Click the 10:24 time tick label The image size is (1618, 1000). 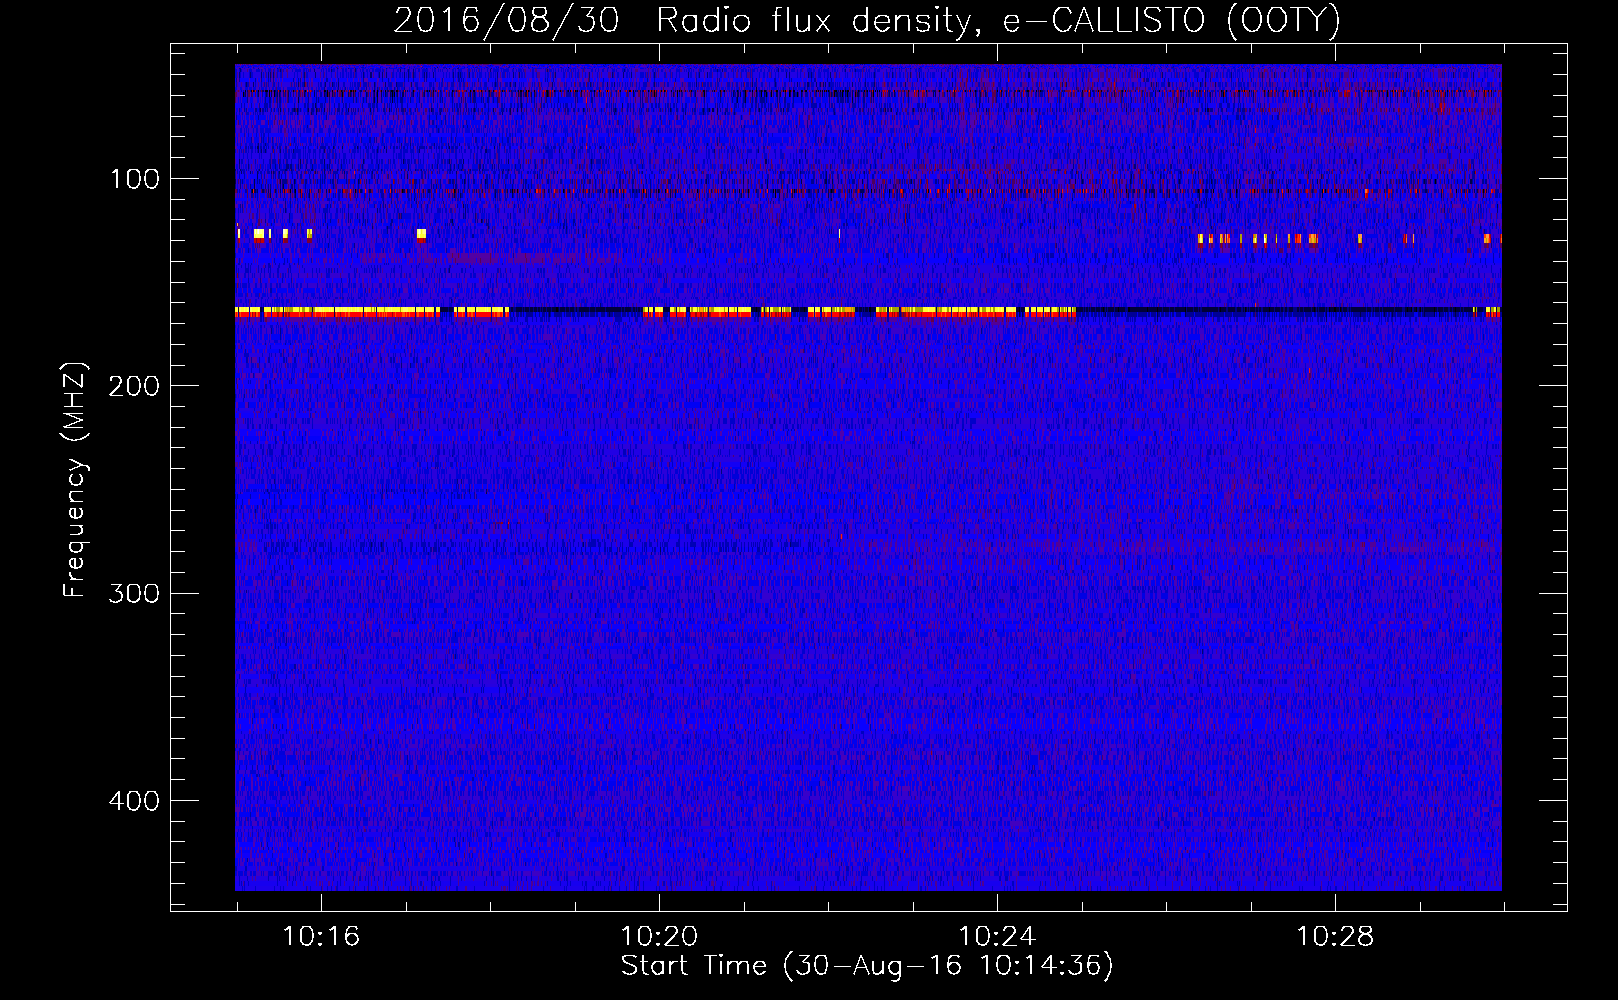(997, 937)
